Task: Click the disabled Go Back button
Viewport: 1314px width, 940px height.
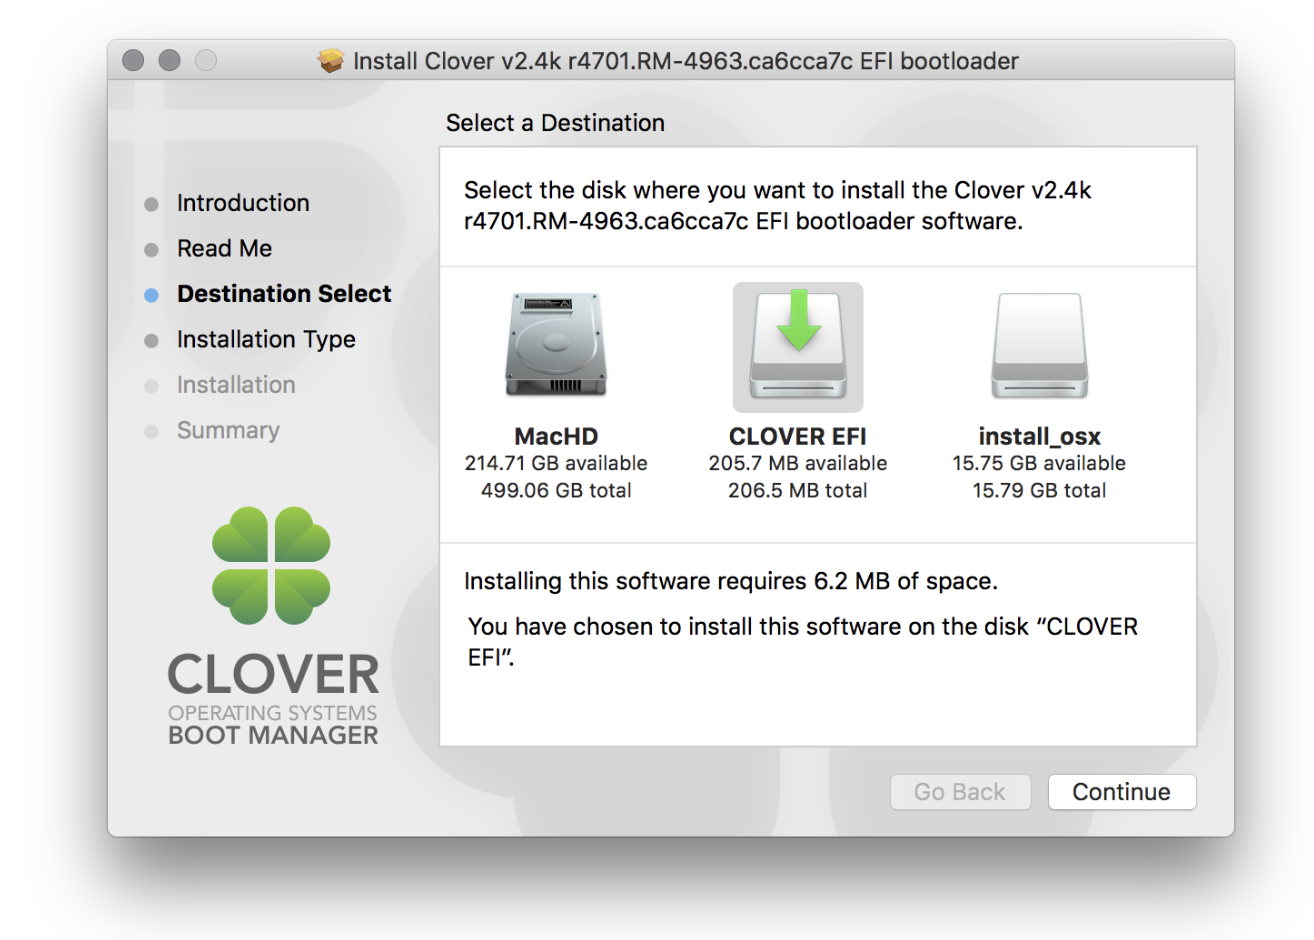Action: [x=960, y=792]
